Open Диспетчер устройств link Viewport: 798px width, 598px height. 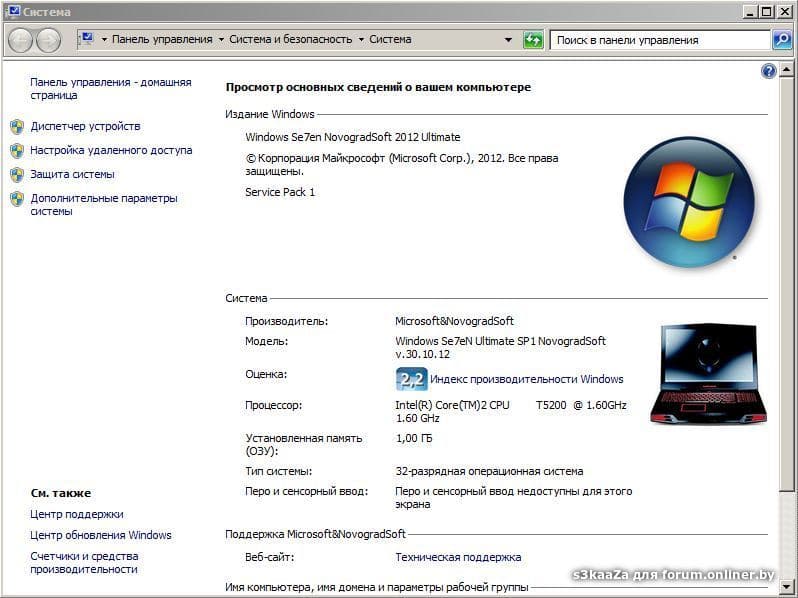coord(85,126)
